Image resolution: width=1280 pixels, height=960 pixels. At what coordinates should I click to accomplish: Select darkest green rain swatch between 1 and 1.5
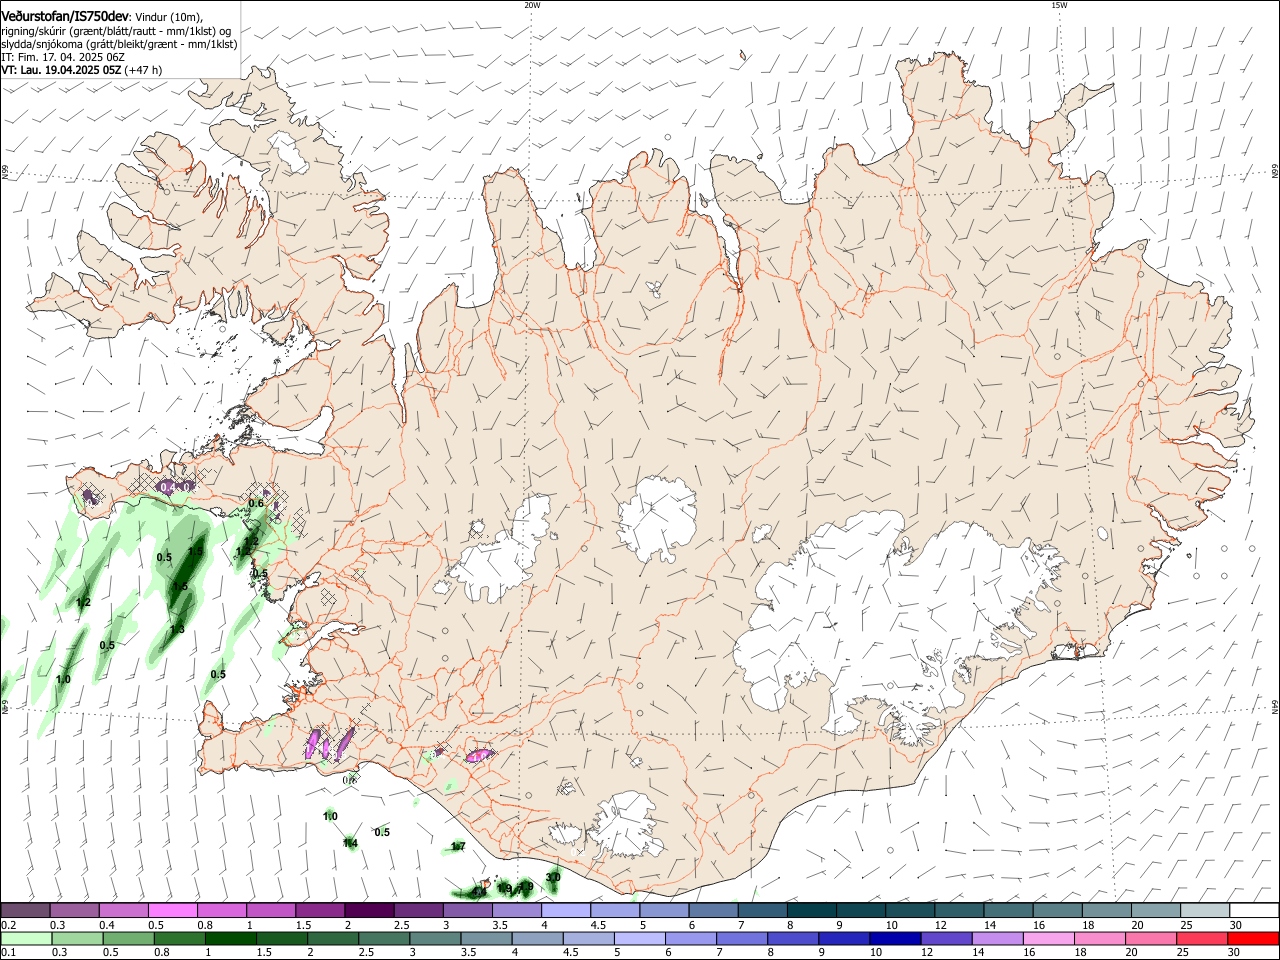click(230, 939)
